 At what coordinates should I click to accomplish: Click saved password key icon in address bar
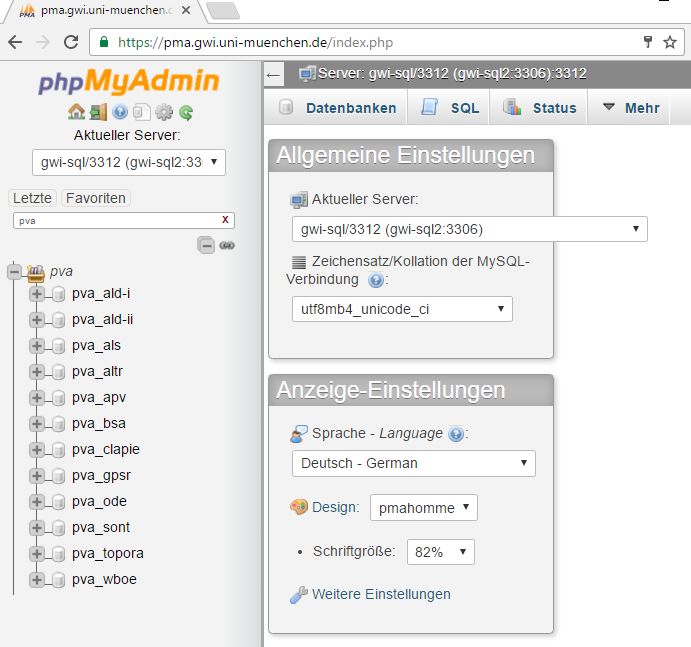point(648,42)
